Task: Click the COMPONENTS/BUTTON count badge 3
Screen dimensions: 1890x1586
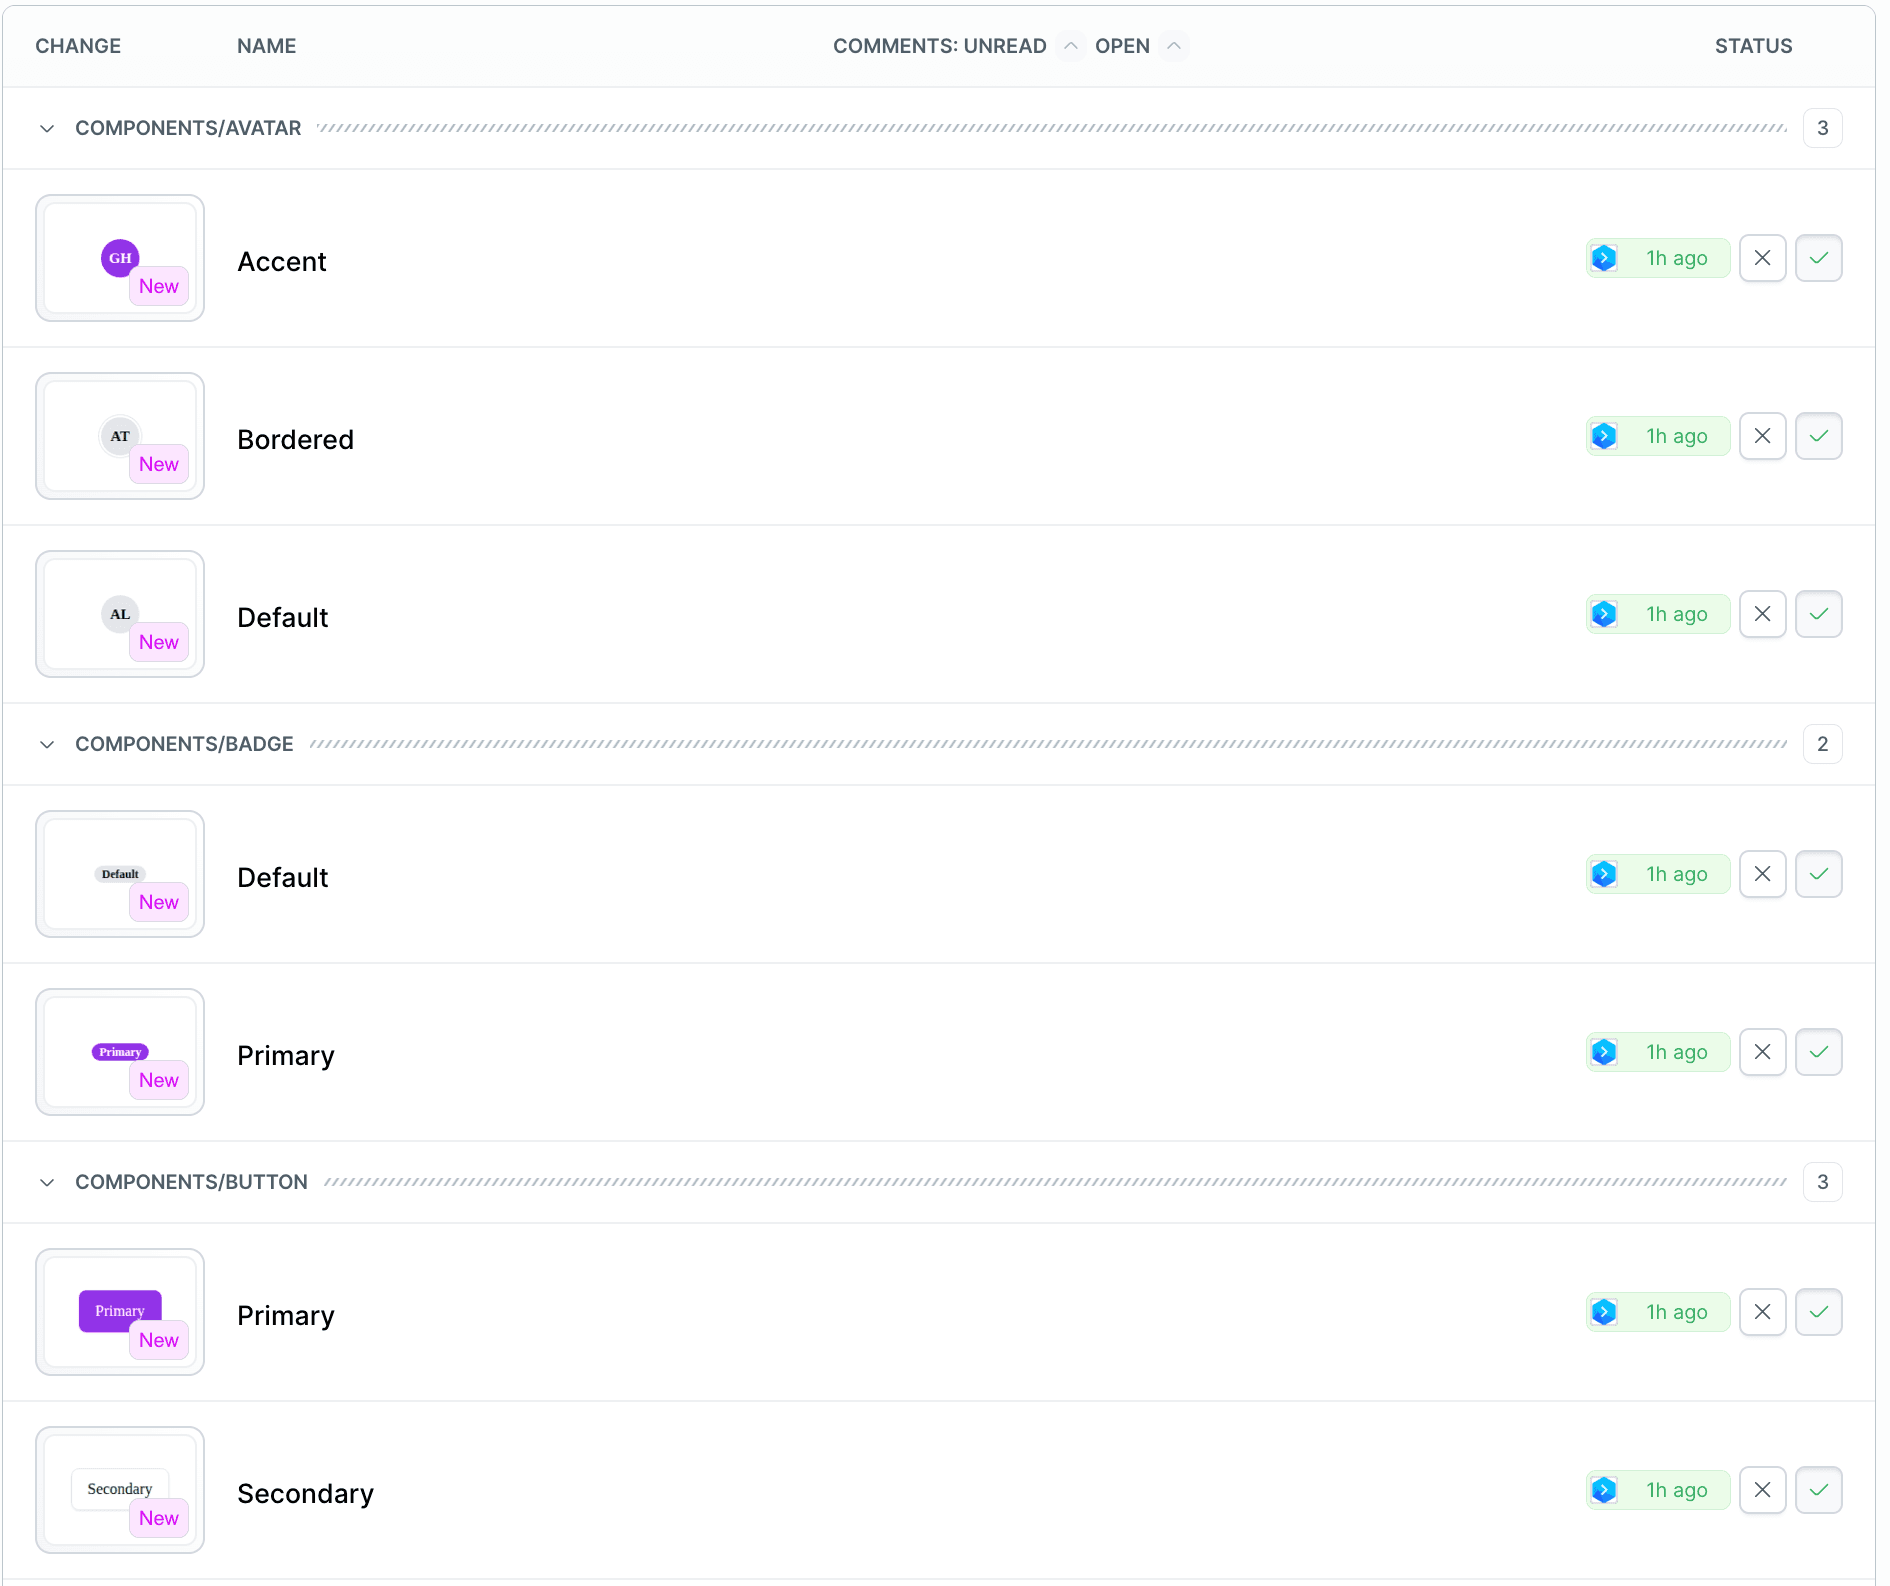Action: coord(1822,1182)
